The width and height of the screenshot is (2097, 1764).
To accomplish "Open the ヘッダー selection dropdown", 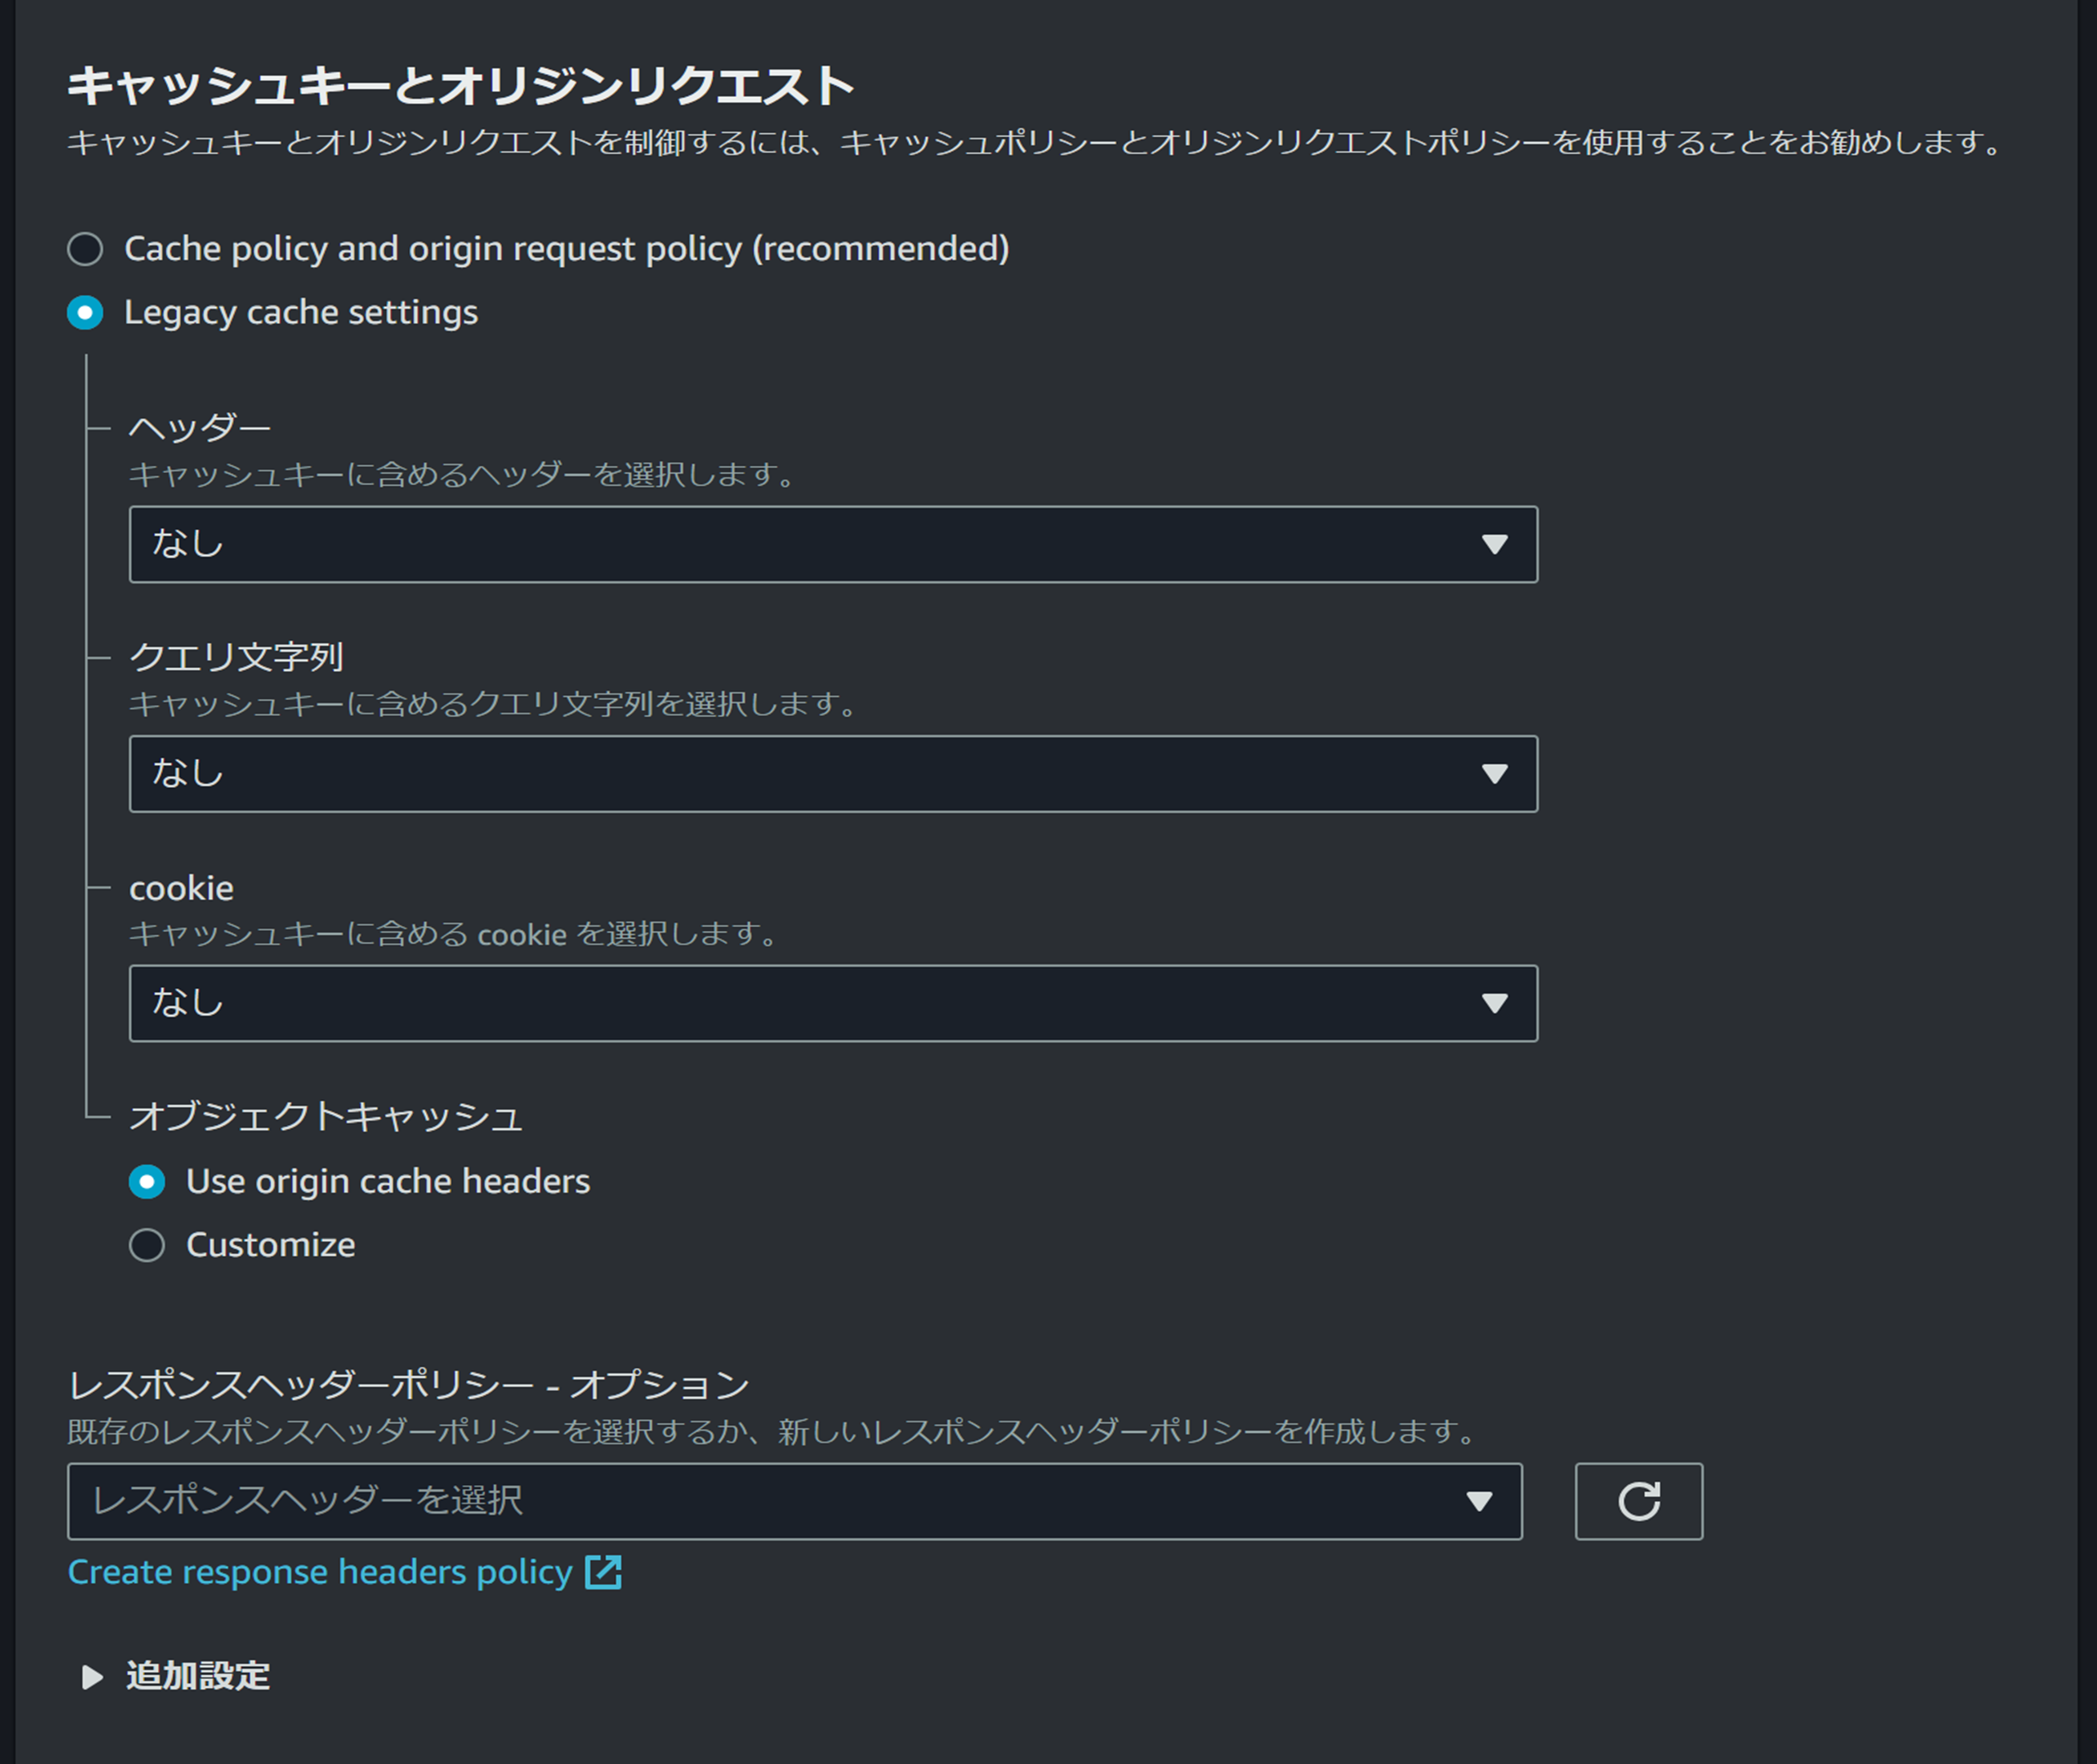I will coord(800,544).
